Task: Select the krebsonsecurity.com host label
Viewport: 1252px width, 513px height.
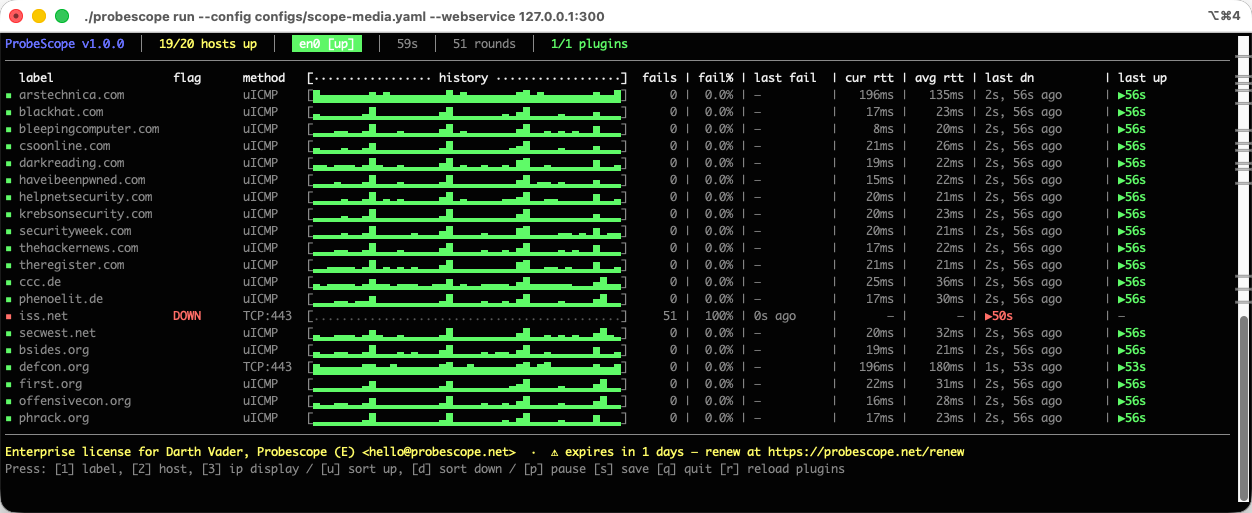Action: point(86,214)
